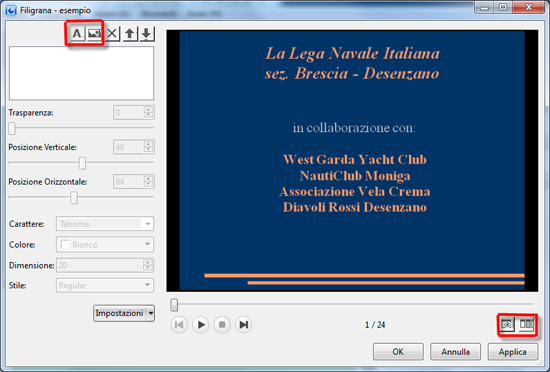550x372 pixels.
Task: Click the Posizione Orizzontale slider handle
Action: (x=74, y=198)
